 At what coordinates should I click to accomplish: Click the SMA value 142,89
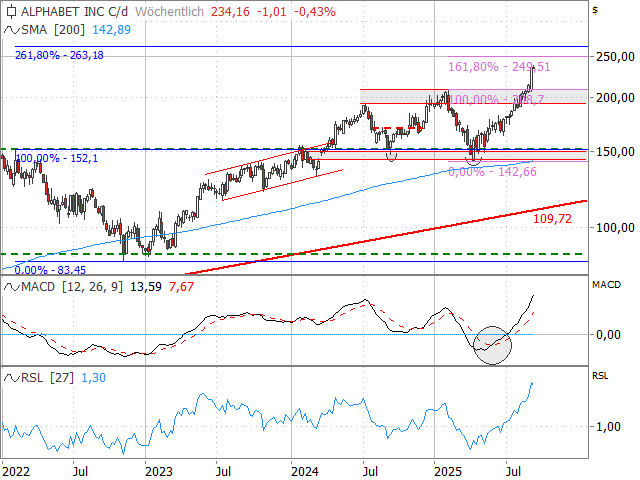[111, 30]
